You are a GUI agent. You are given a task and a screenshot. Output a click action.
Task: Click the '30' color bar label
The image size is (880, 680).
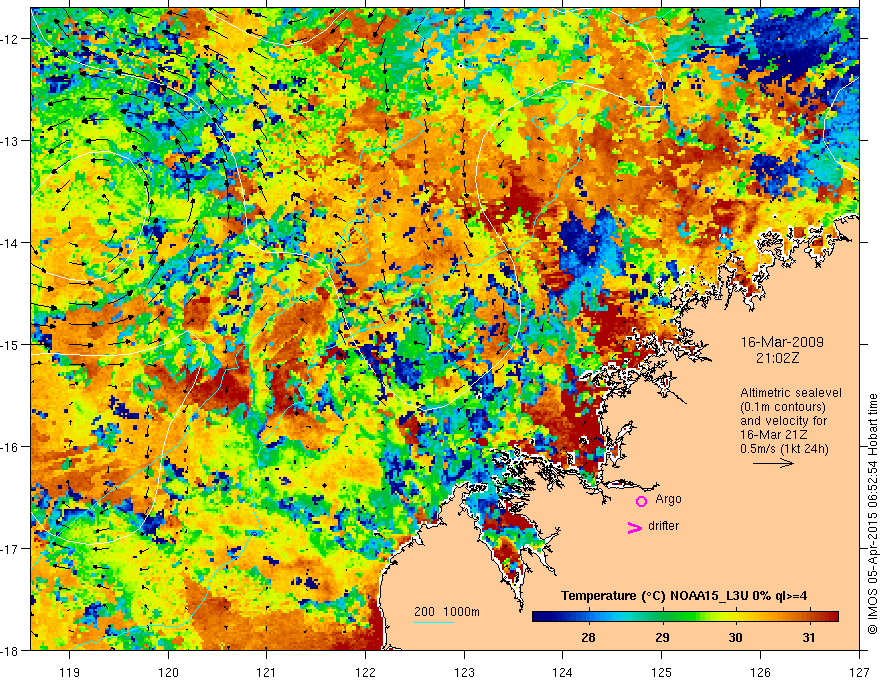735,637
